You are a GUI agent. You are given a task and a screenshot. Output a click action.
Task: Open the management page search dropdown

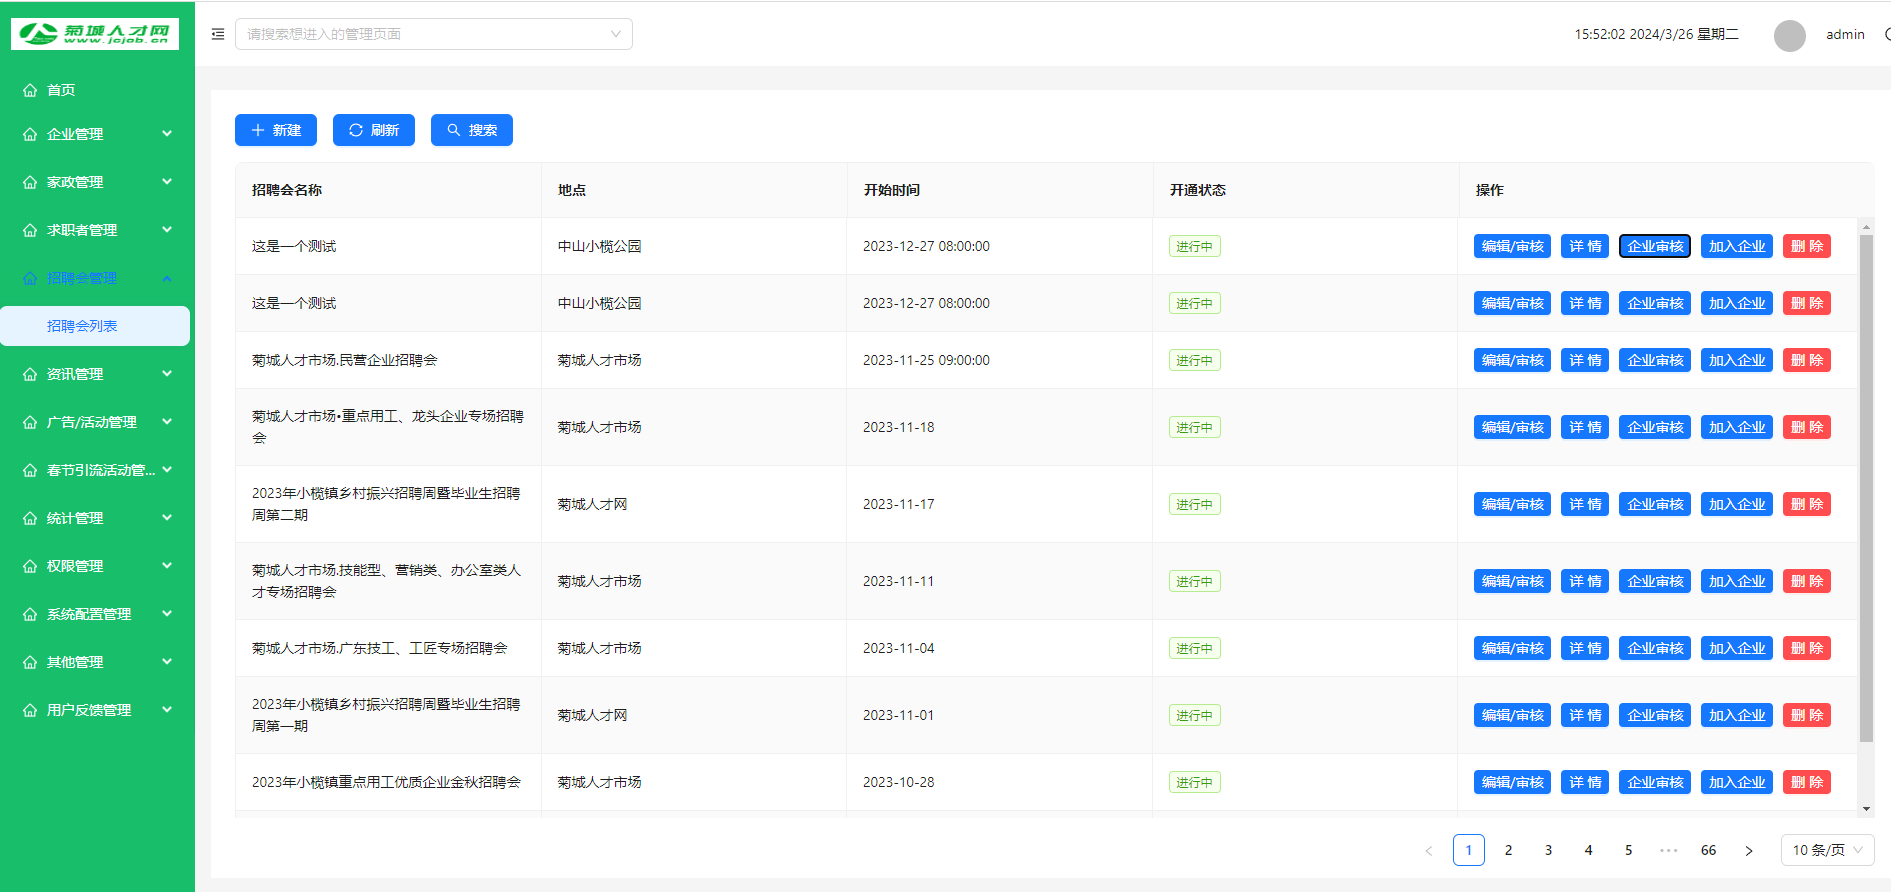click(433, 34)
